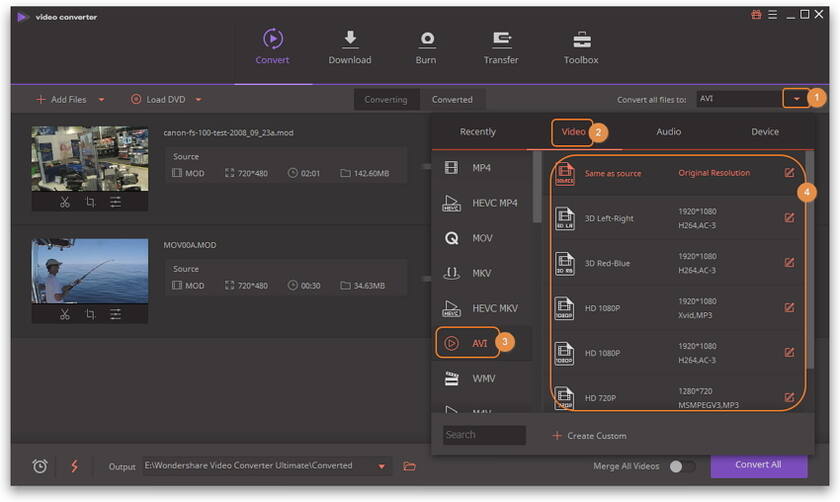This screenshot has height=502, width=840.
Task: Click file name MOV00A.MOD
Action: (x=190, y=245)
